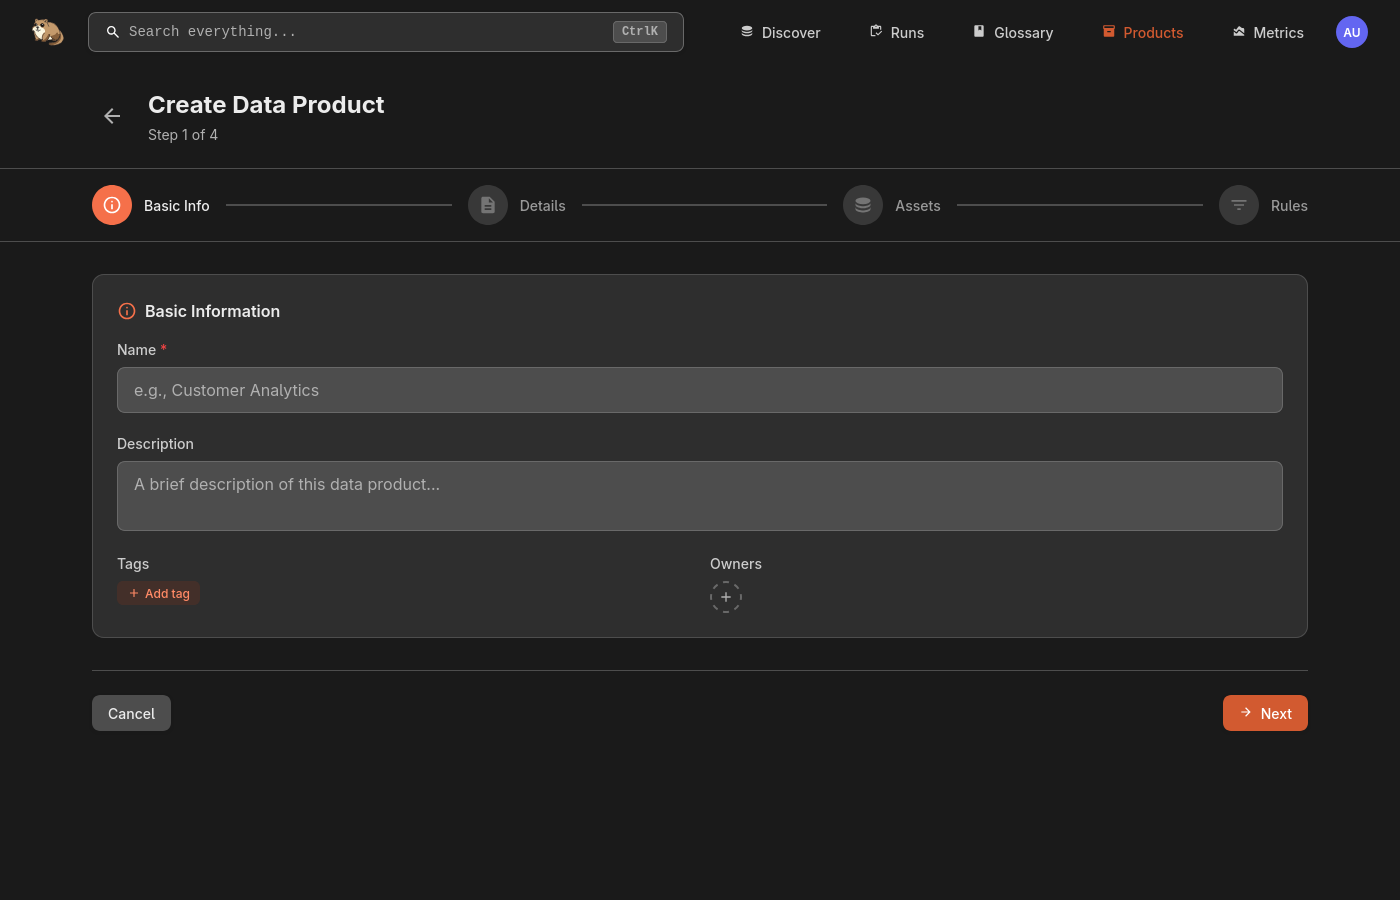
Task: Click the info icon beside Basic Information
Action: click(127, 311)
